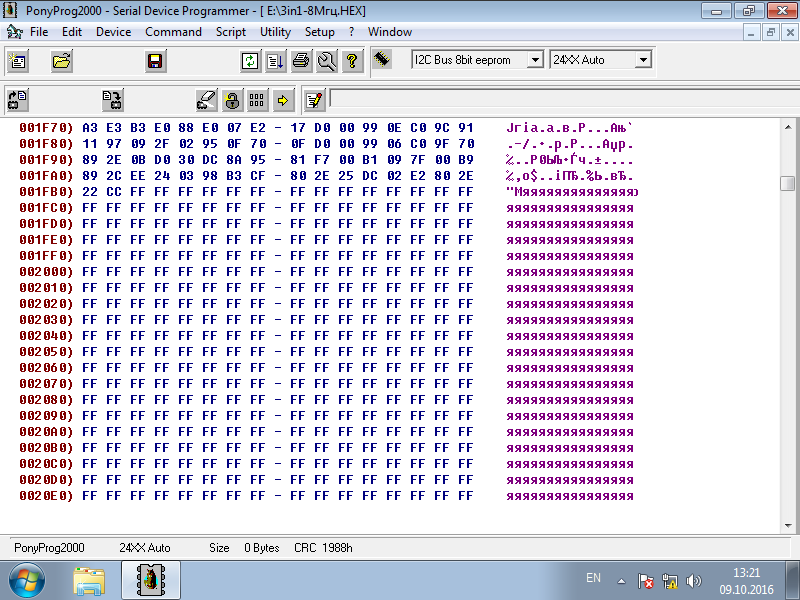Expand the I2C Bus 8bit eeprom dropdown
Viewport: 800px width, 600px height.
[534, 60]
